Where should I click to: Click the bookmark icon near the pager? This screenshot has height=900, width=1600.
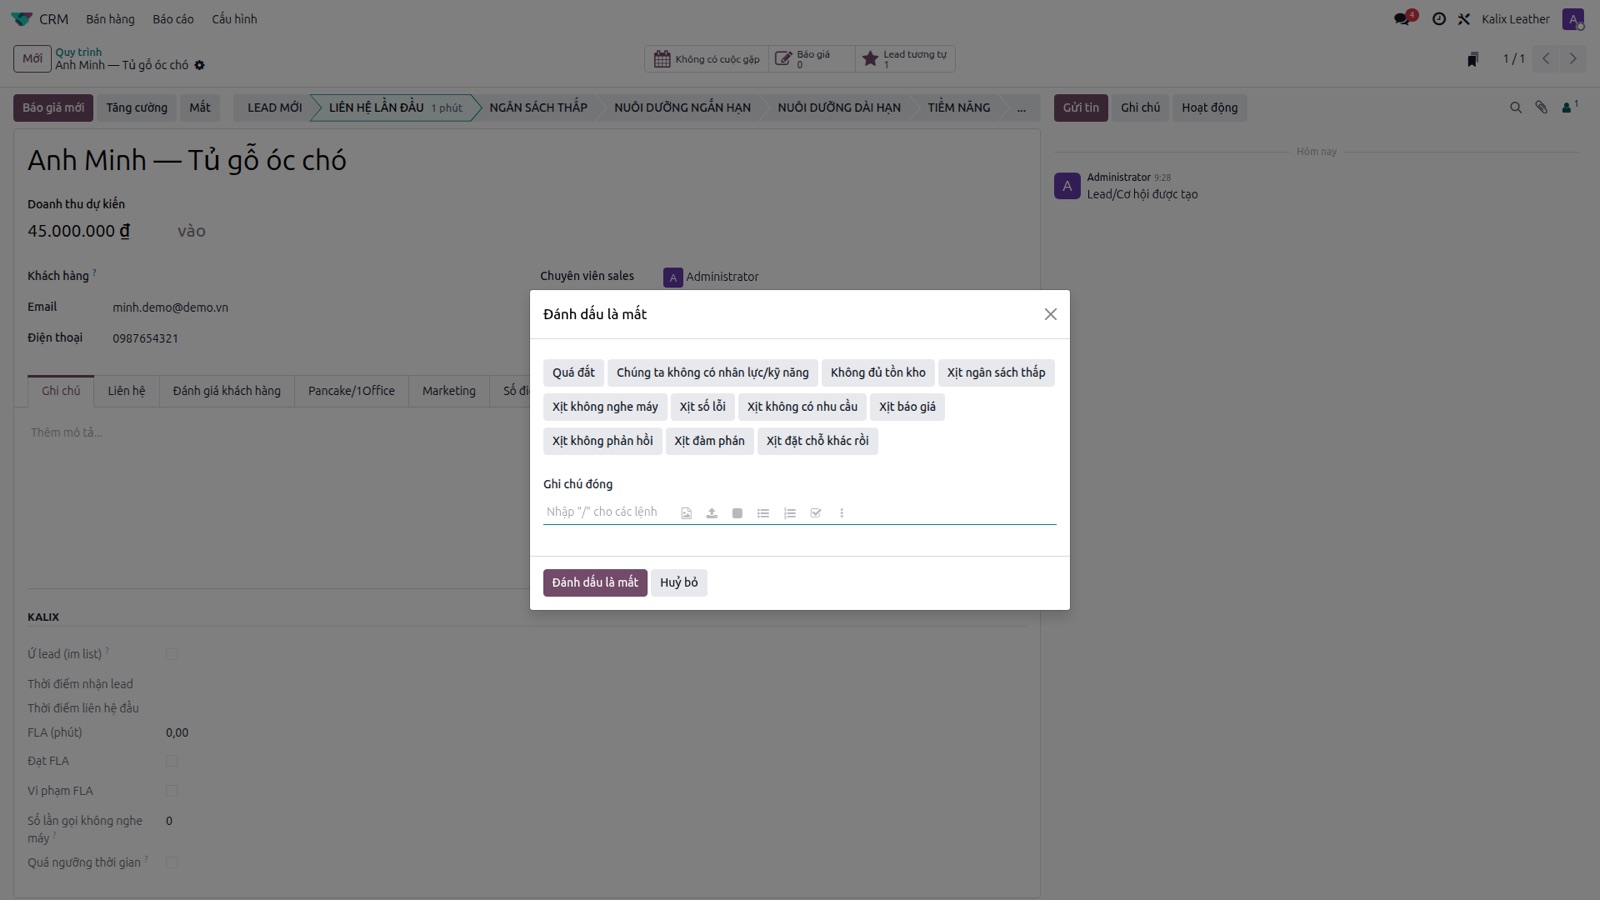click(x=1473, y=59)
